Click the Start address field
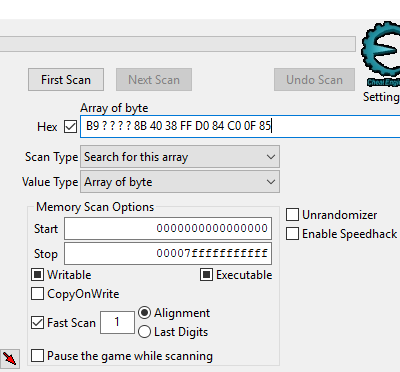The width and height of the screenshot is (400, 372). click(168, 229)
